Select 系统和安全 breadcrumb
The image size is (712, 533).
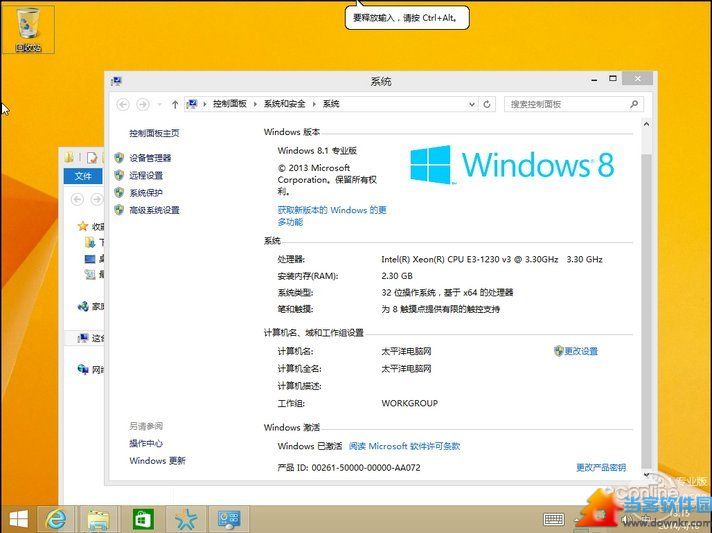(x=284, y=104)
